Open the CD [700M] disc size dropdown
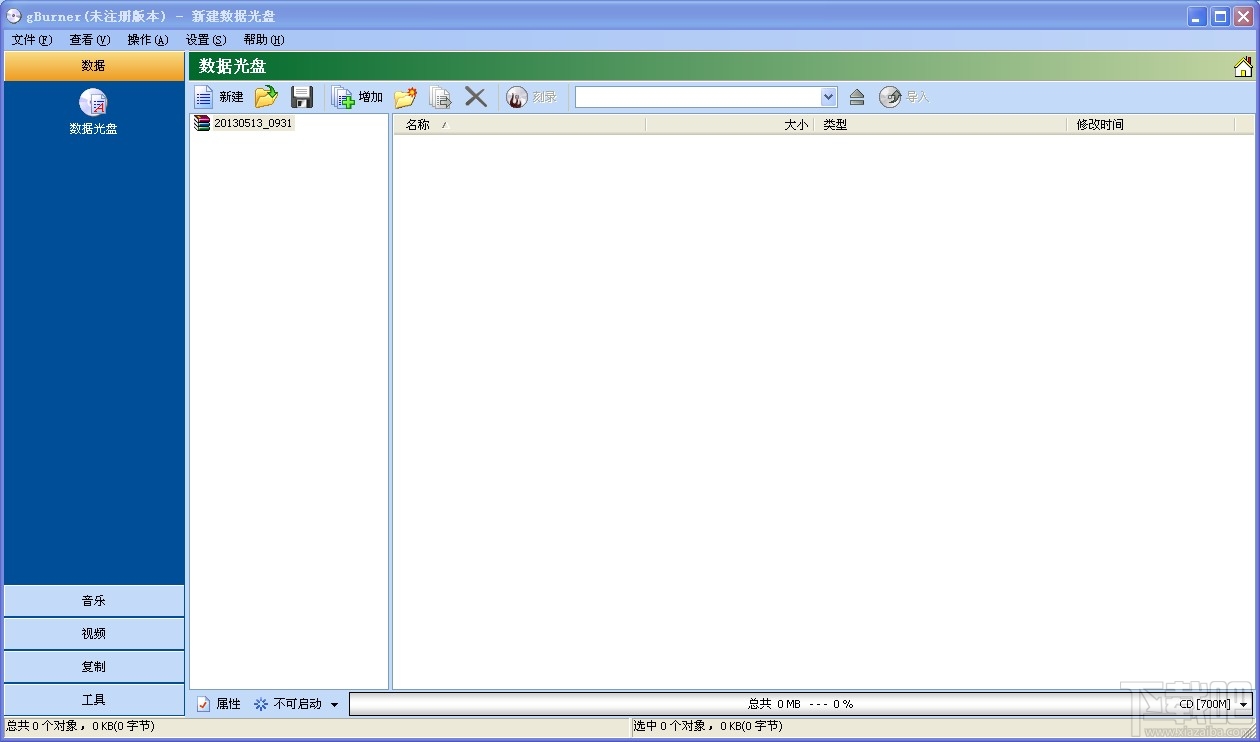1260x742 pixels. [1244, 704]
